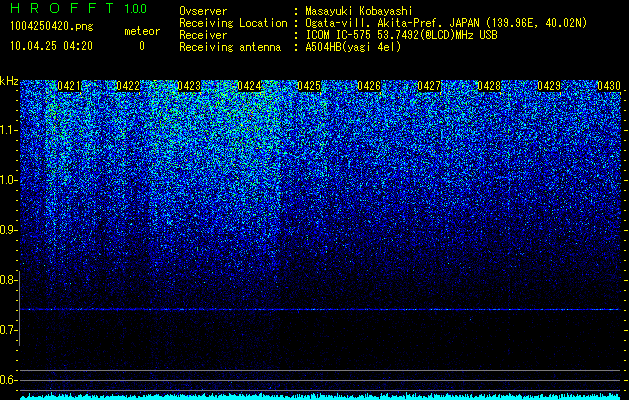Viewport: 629px width, 400px height.
Task: Click the date stamp 10.04.25 04:20
Action: (x=51, y=46)
